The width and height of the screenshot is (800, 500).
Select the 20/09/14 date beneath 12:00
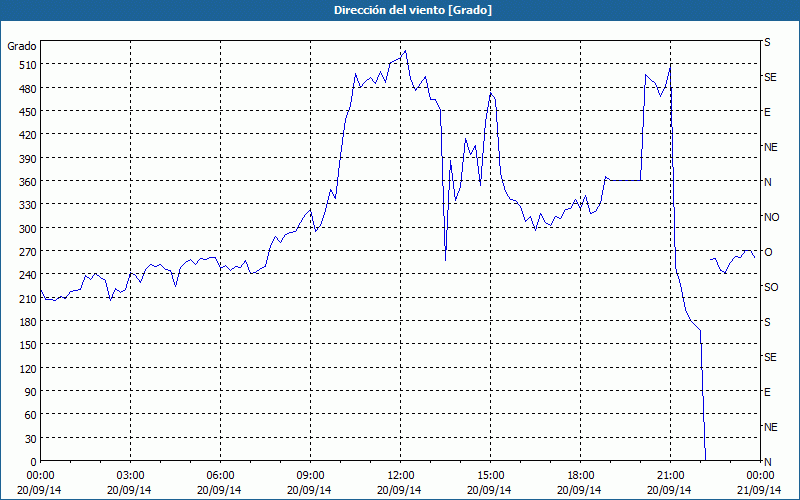click(399, 490)
